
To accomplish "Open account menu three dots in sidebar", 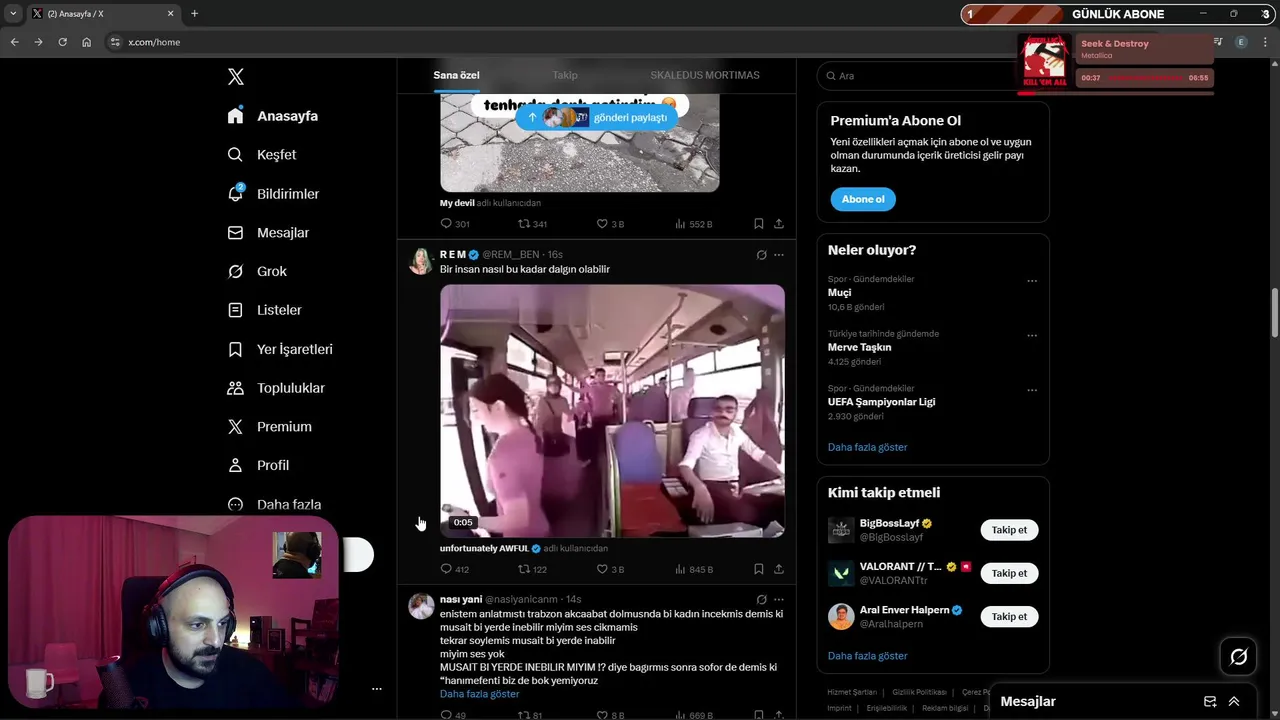I will click(x=377, y=689).
